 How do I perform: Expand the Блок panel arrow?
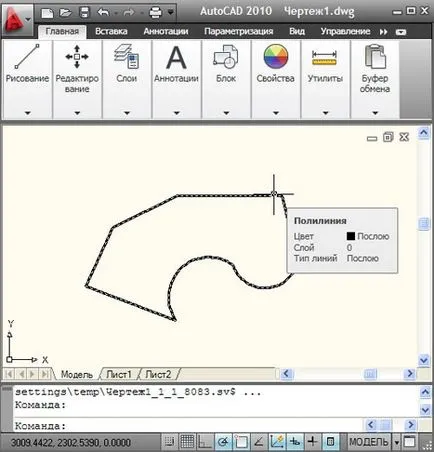[x=226, y=113]
